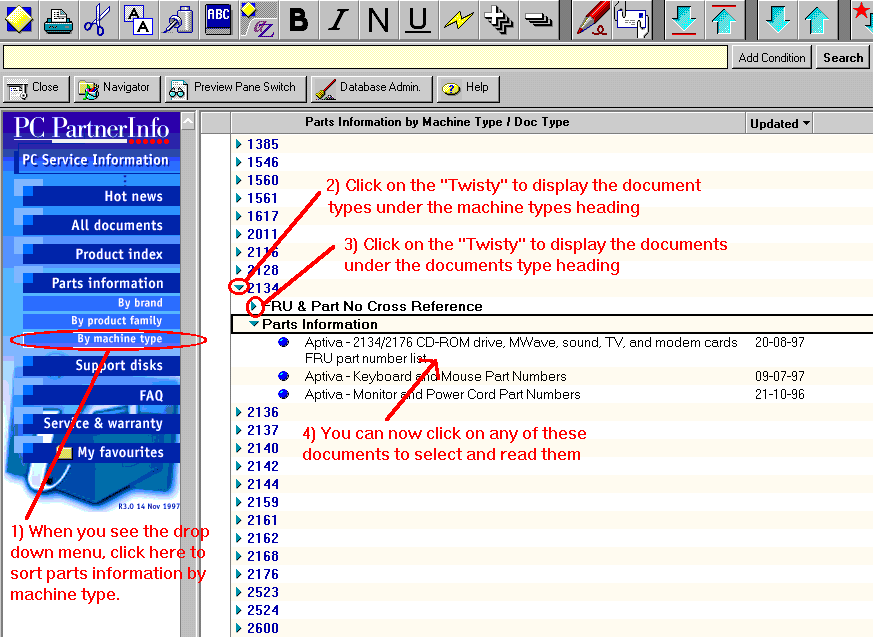This screenshot has width=873, height=637.
Task: Apply bold formatting with the B button
Action: tap(297, 19)
